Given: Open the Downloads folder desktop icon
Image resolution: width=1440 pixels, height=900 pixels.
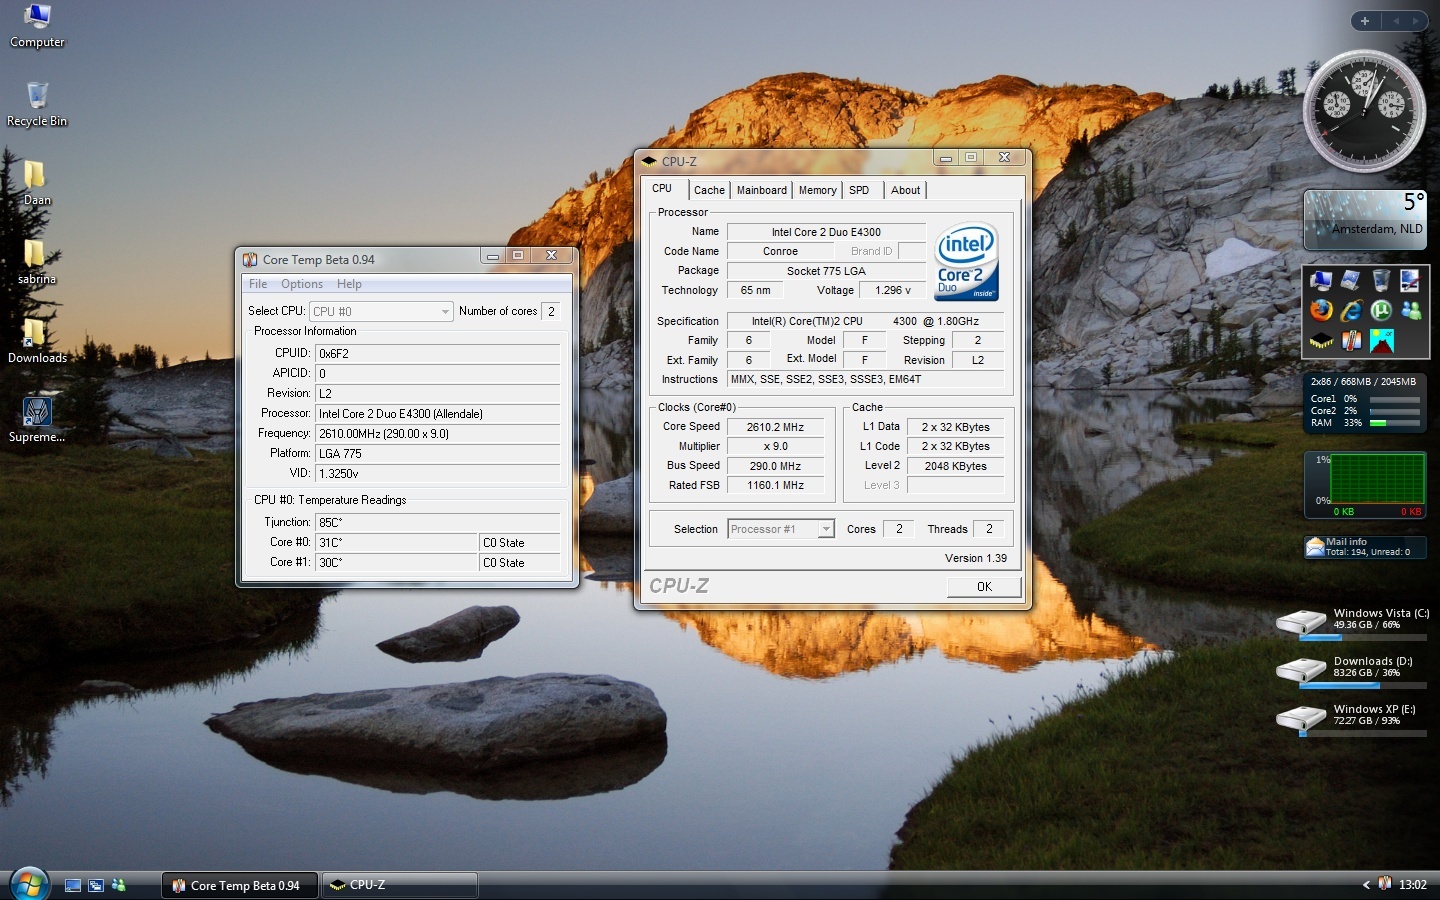Looking at the screenshot, I should (37, 341).
